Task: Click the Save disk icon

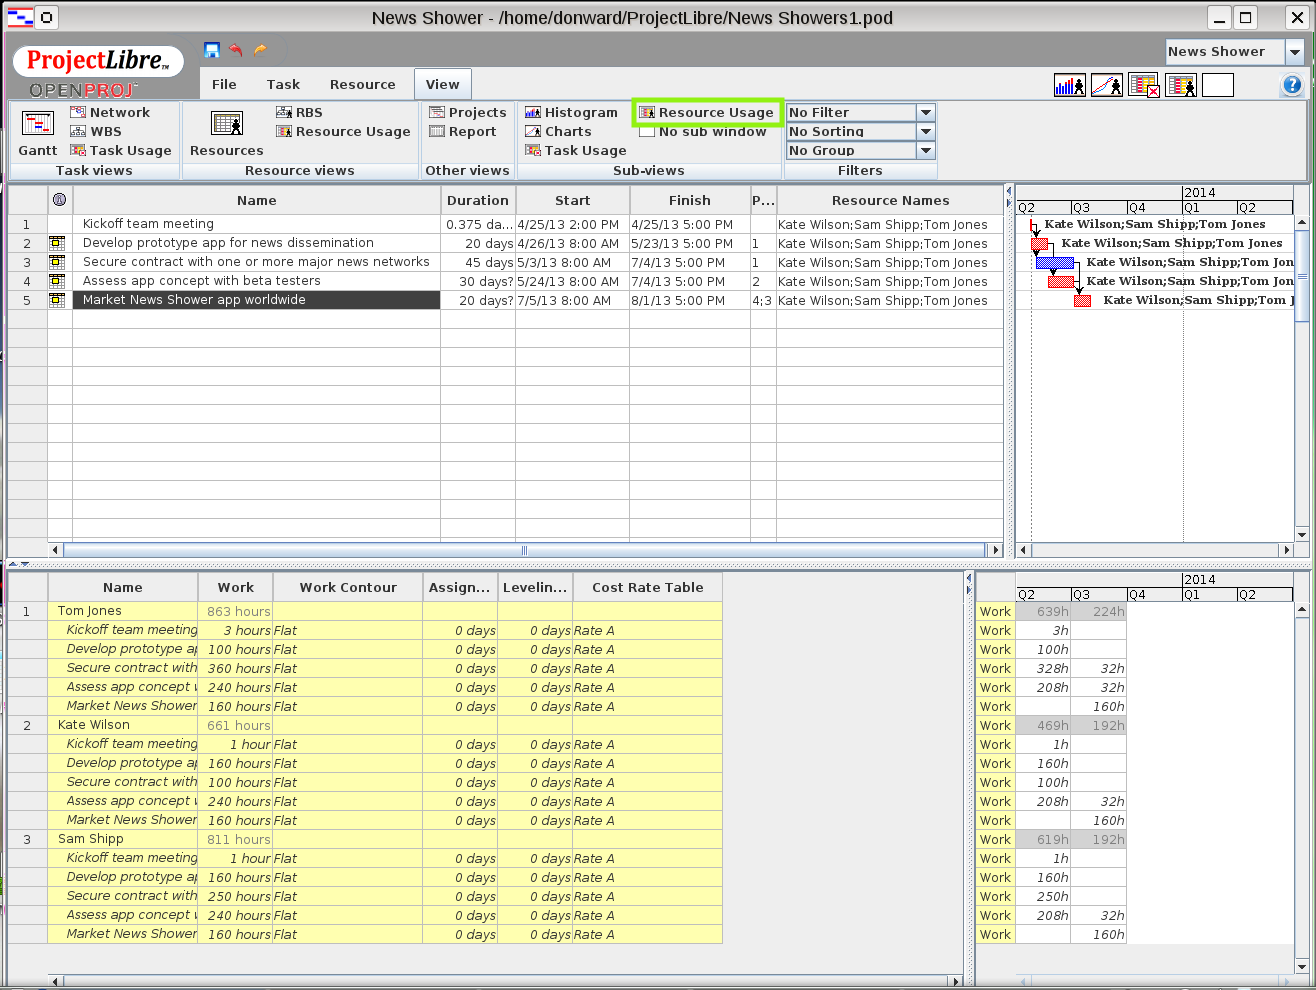Action: click(211, 50)
